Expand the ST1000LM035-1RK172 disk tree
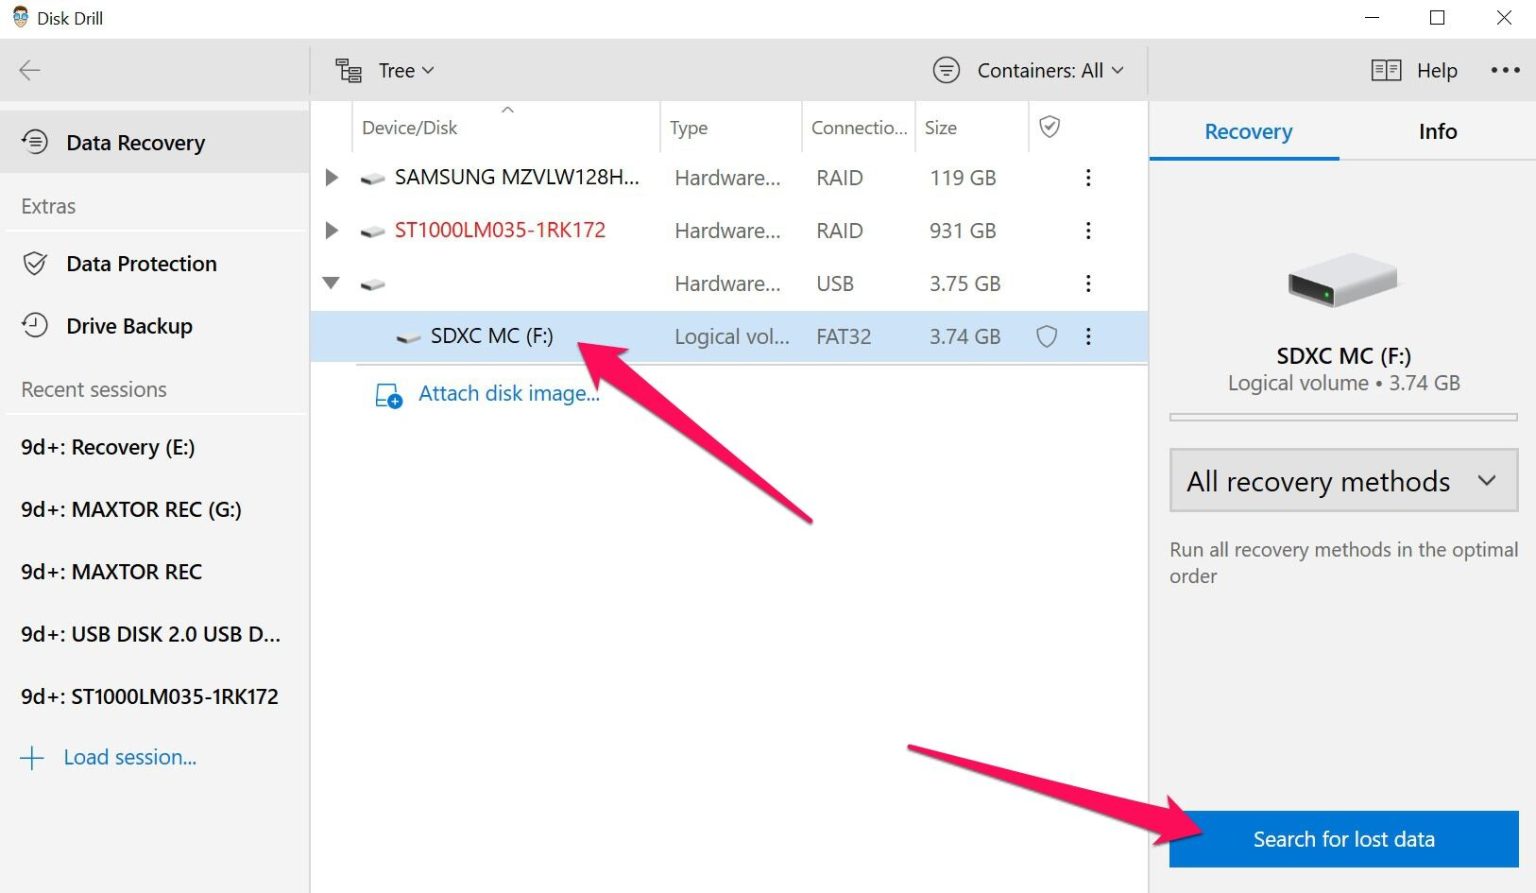The image size is (1536, 893). point(332,231)
